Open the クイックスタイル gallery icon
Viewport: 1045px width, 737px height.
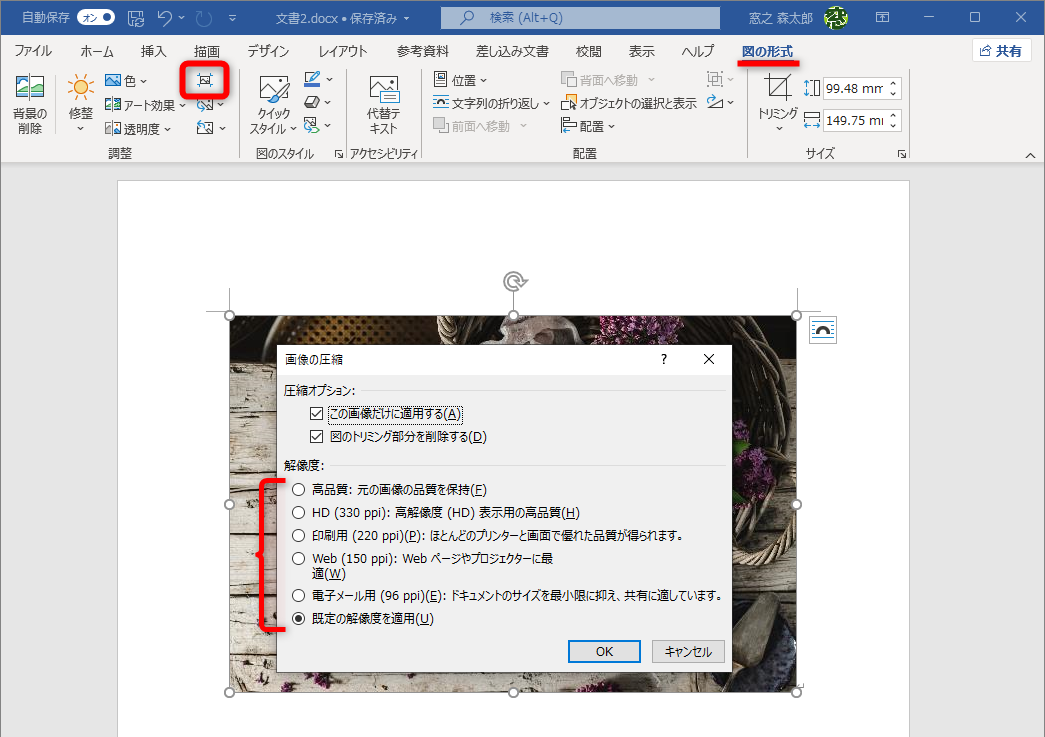274,89
